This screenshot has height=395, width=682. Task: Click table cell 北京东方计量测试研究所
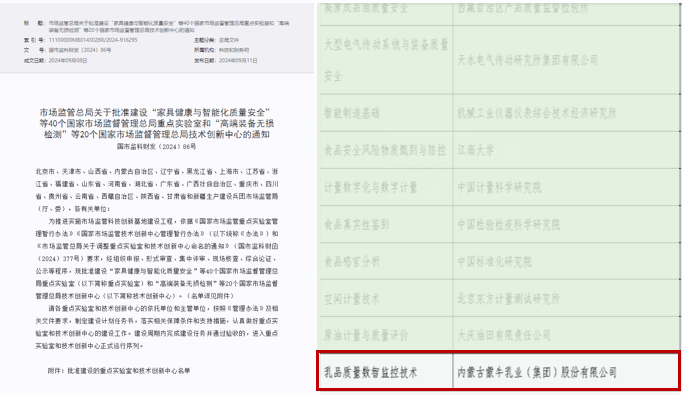566,299
